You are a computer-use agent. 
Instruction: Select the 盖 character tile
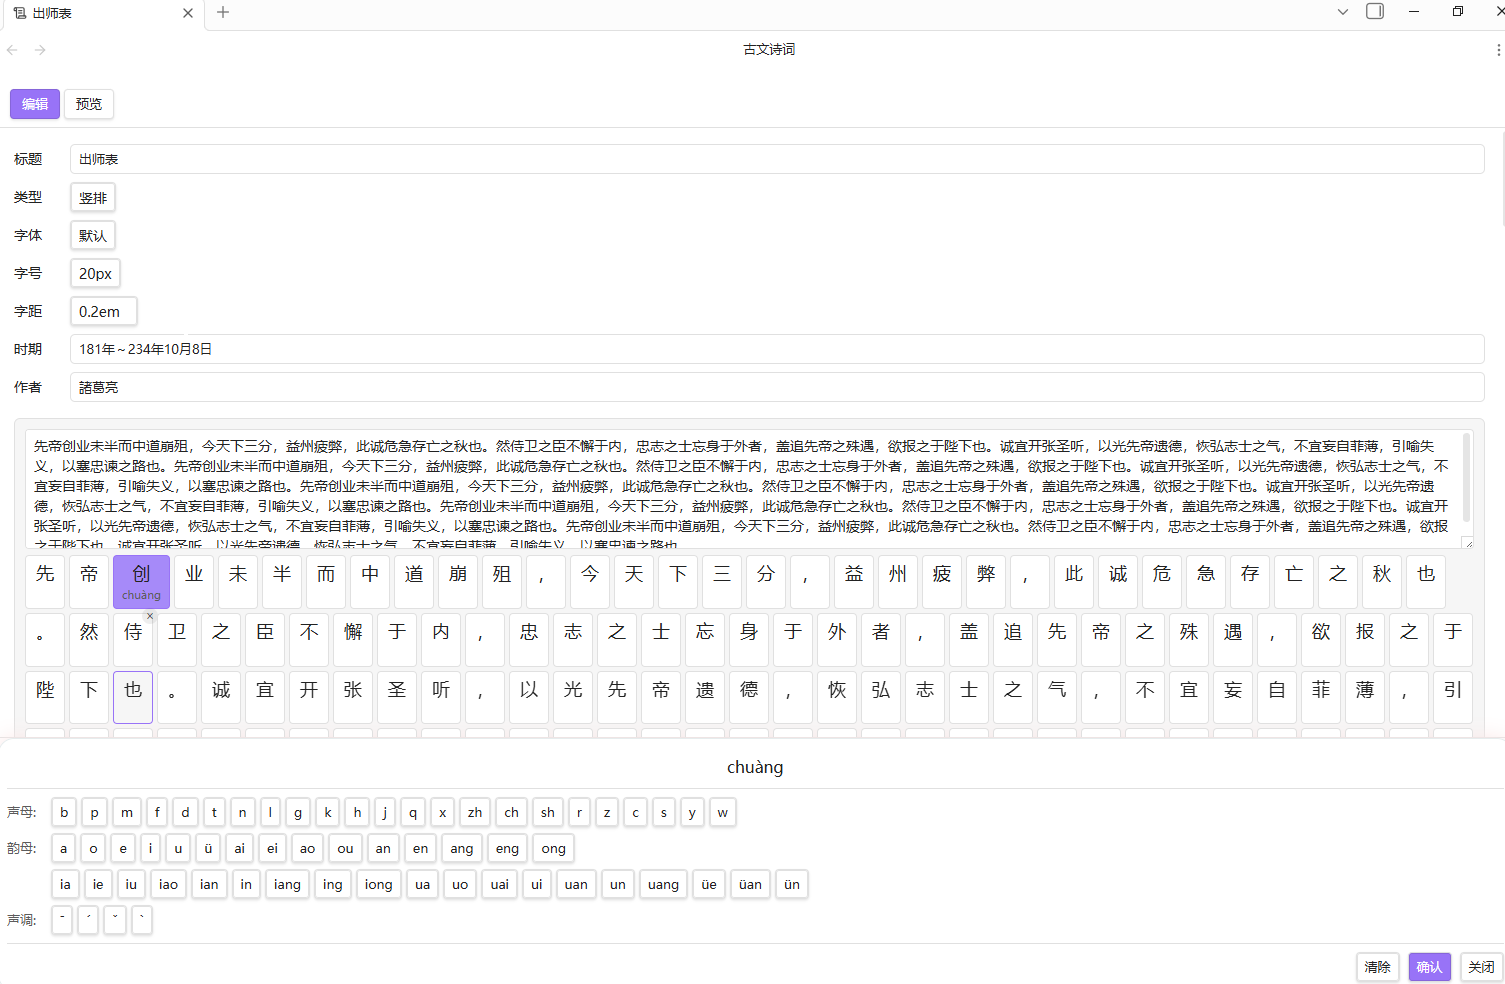(x=969, y=639)
